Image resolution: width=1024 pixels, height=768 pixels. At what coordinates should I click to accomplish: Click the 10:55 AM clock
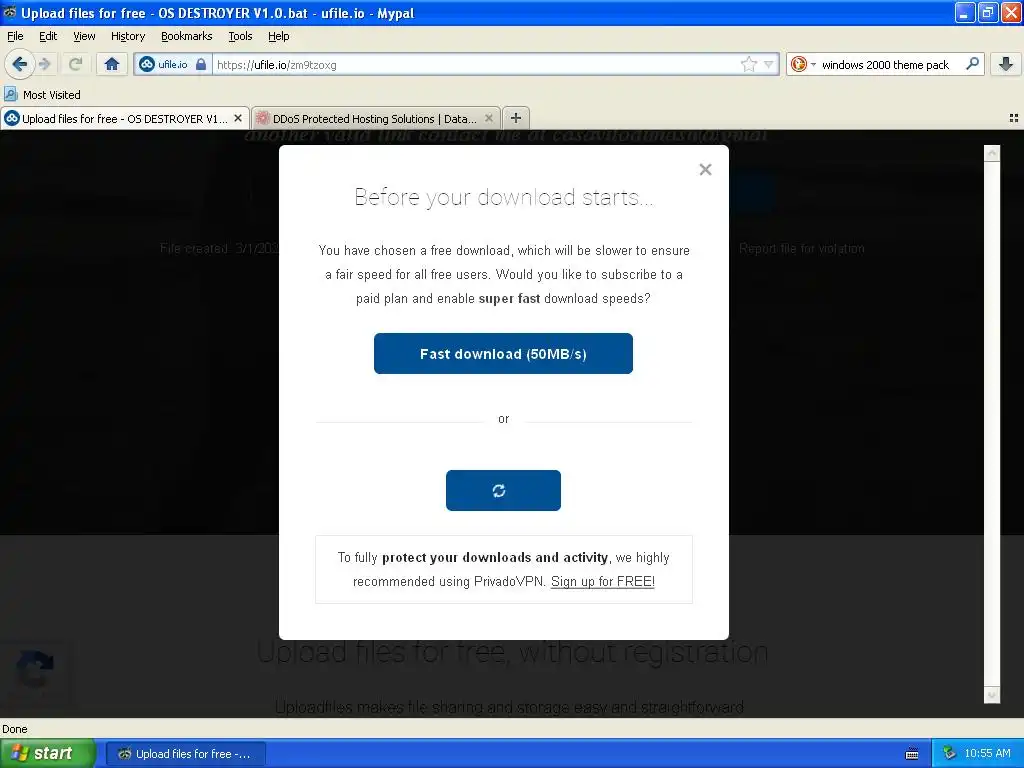[x=987, y=754]
